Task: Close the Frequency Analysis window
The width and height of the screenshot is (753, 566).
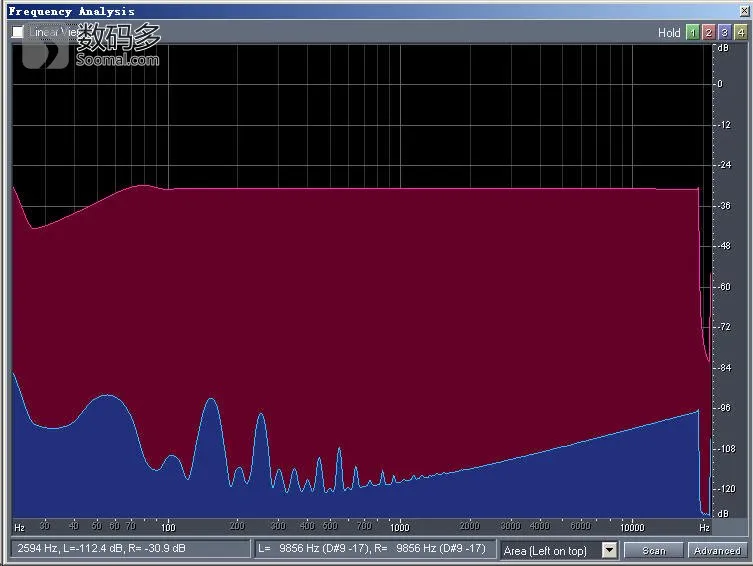Action: click(745, 11)
